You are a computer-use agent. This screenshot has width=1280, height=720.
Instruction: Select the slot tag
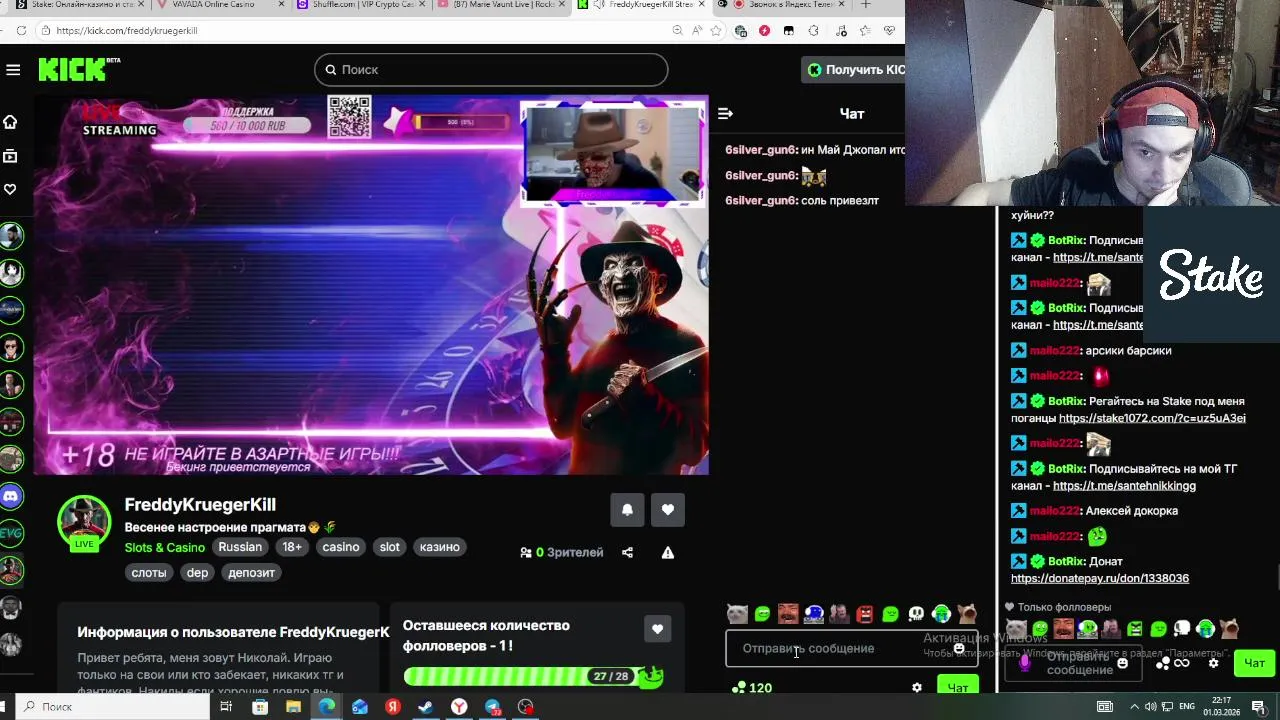pyautogui.click(x=390, y=547)
